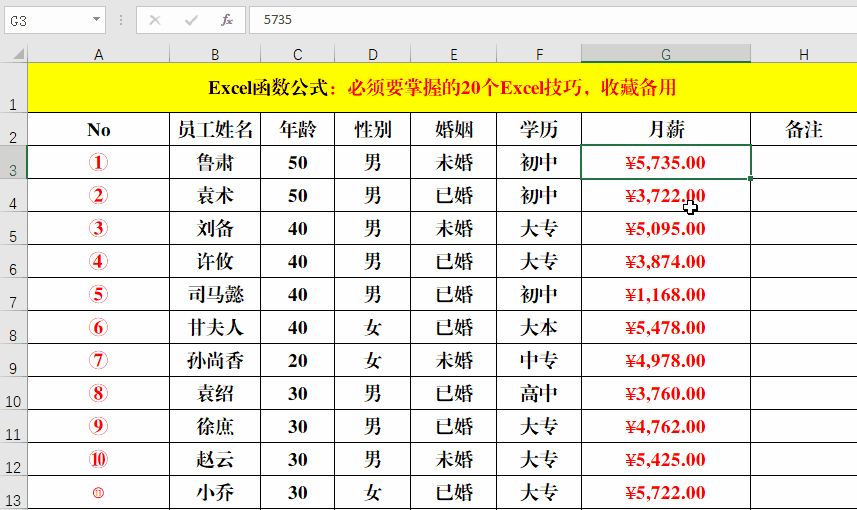Image resolution: width=857 pixels, height=510 pixels.
Task: Select 中专 education cell in 孙尚香 row
Action: pyautogui.click(x=539, y=360)
